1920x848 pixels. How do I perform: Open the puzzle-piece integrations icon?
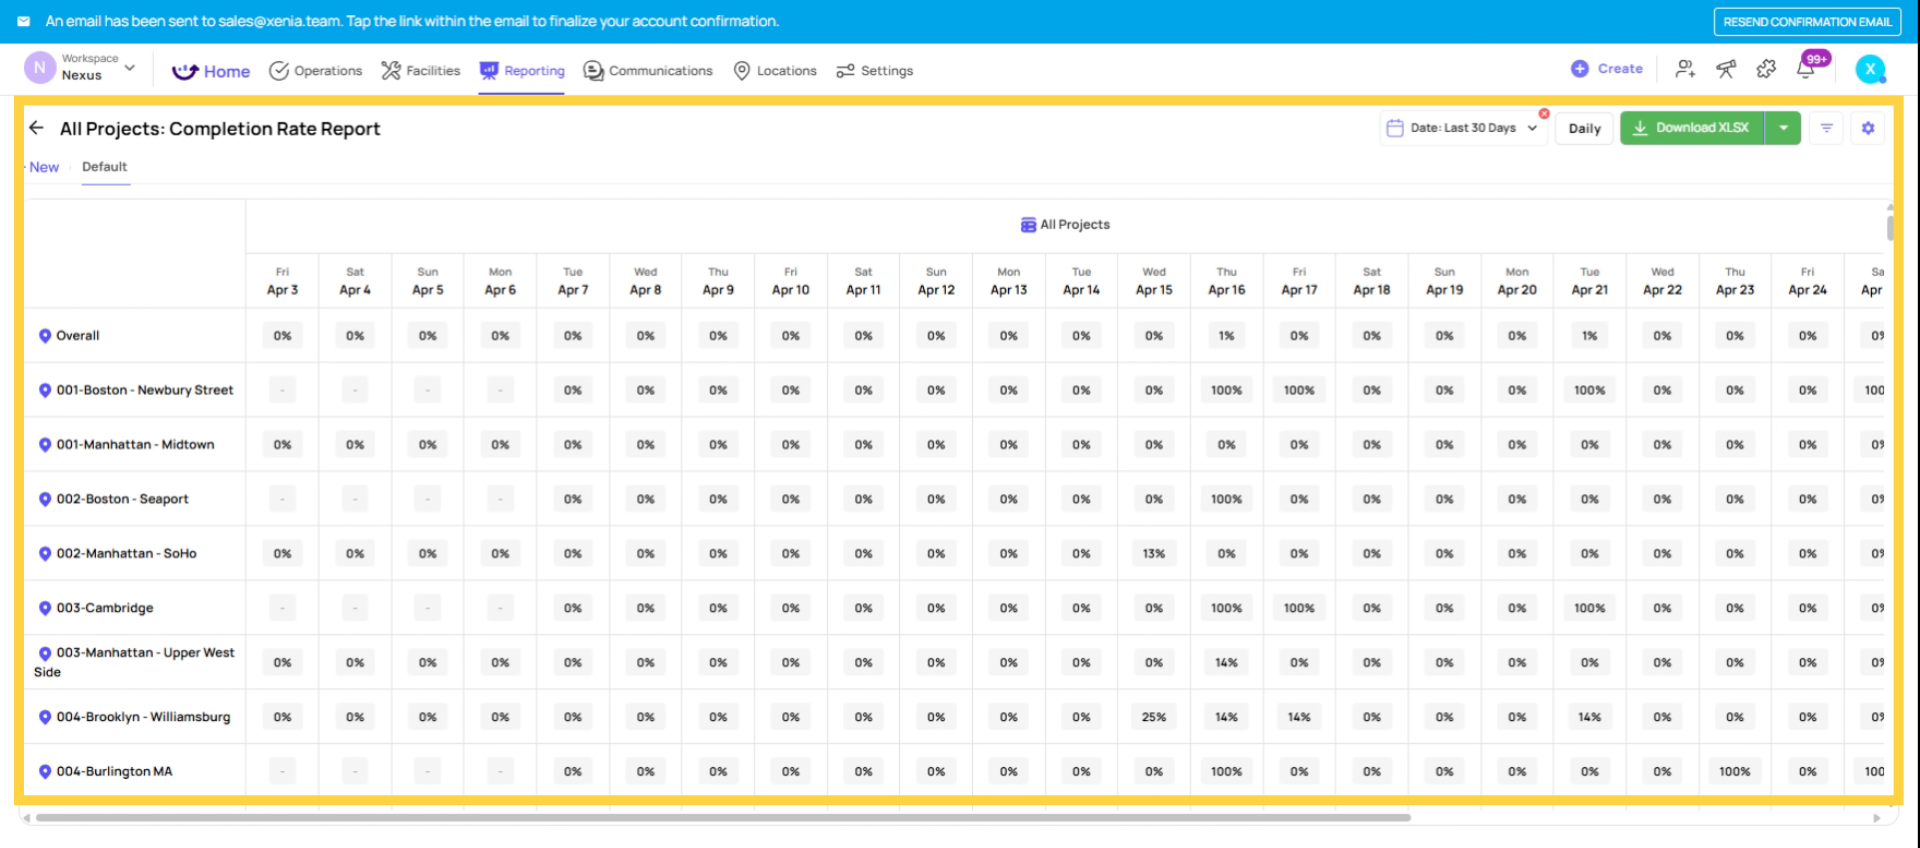(x=1766, y=69)
